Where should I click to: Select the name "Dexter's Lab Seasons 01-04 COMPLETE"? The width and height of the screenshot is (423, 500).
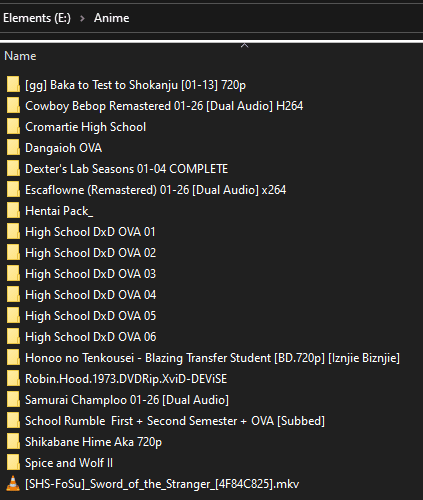point(127,169)
